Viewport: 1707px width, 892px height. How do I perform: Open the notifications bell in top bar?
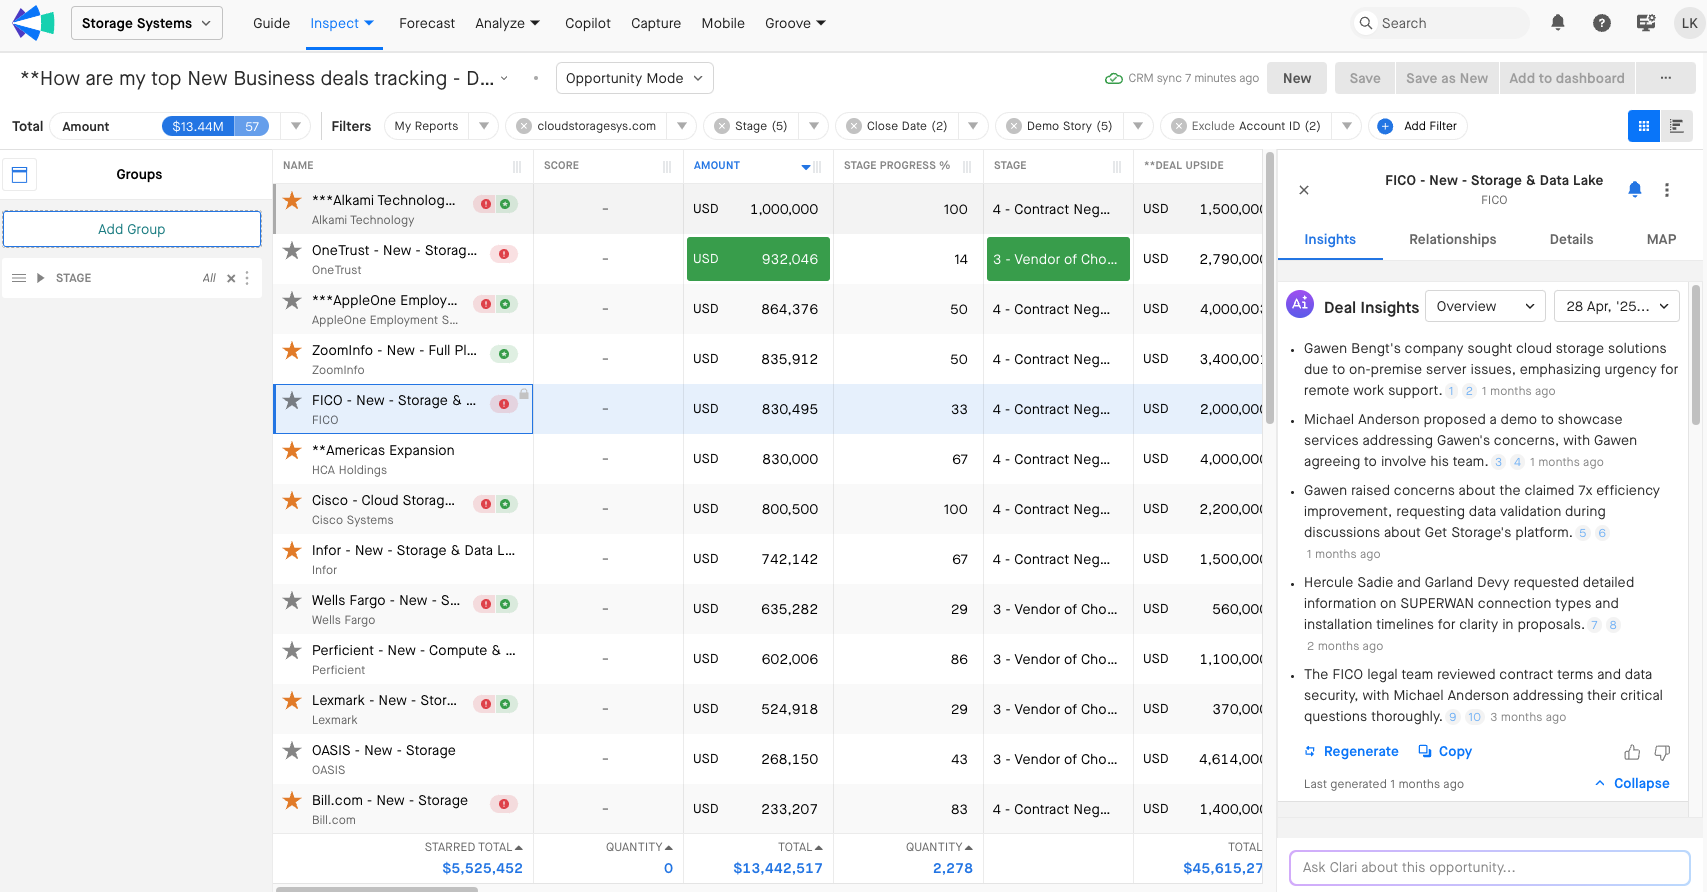point(1557,23)
